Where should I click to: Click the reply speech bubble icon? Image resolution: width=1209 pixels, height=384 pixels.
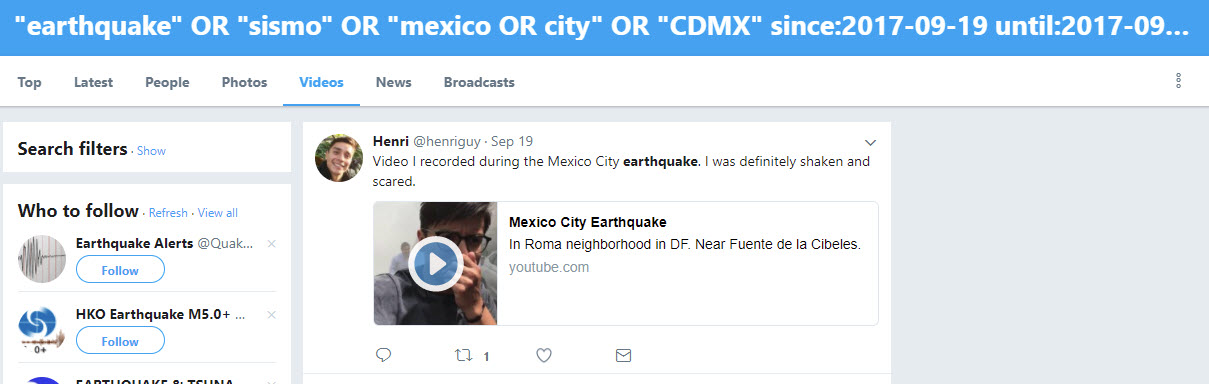click(x=383, y=355)
